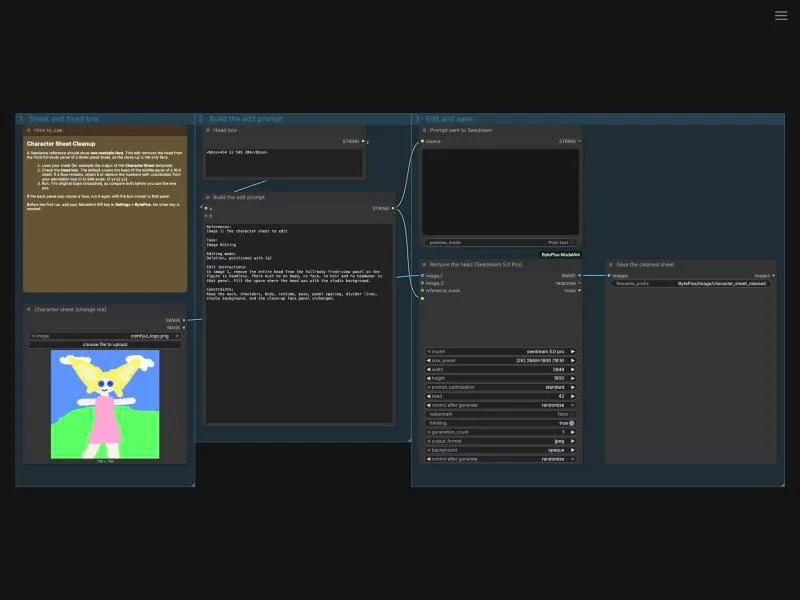Open the size_preset dropdown
The image size is (800, 600).
tap(501, 360)
